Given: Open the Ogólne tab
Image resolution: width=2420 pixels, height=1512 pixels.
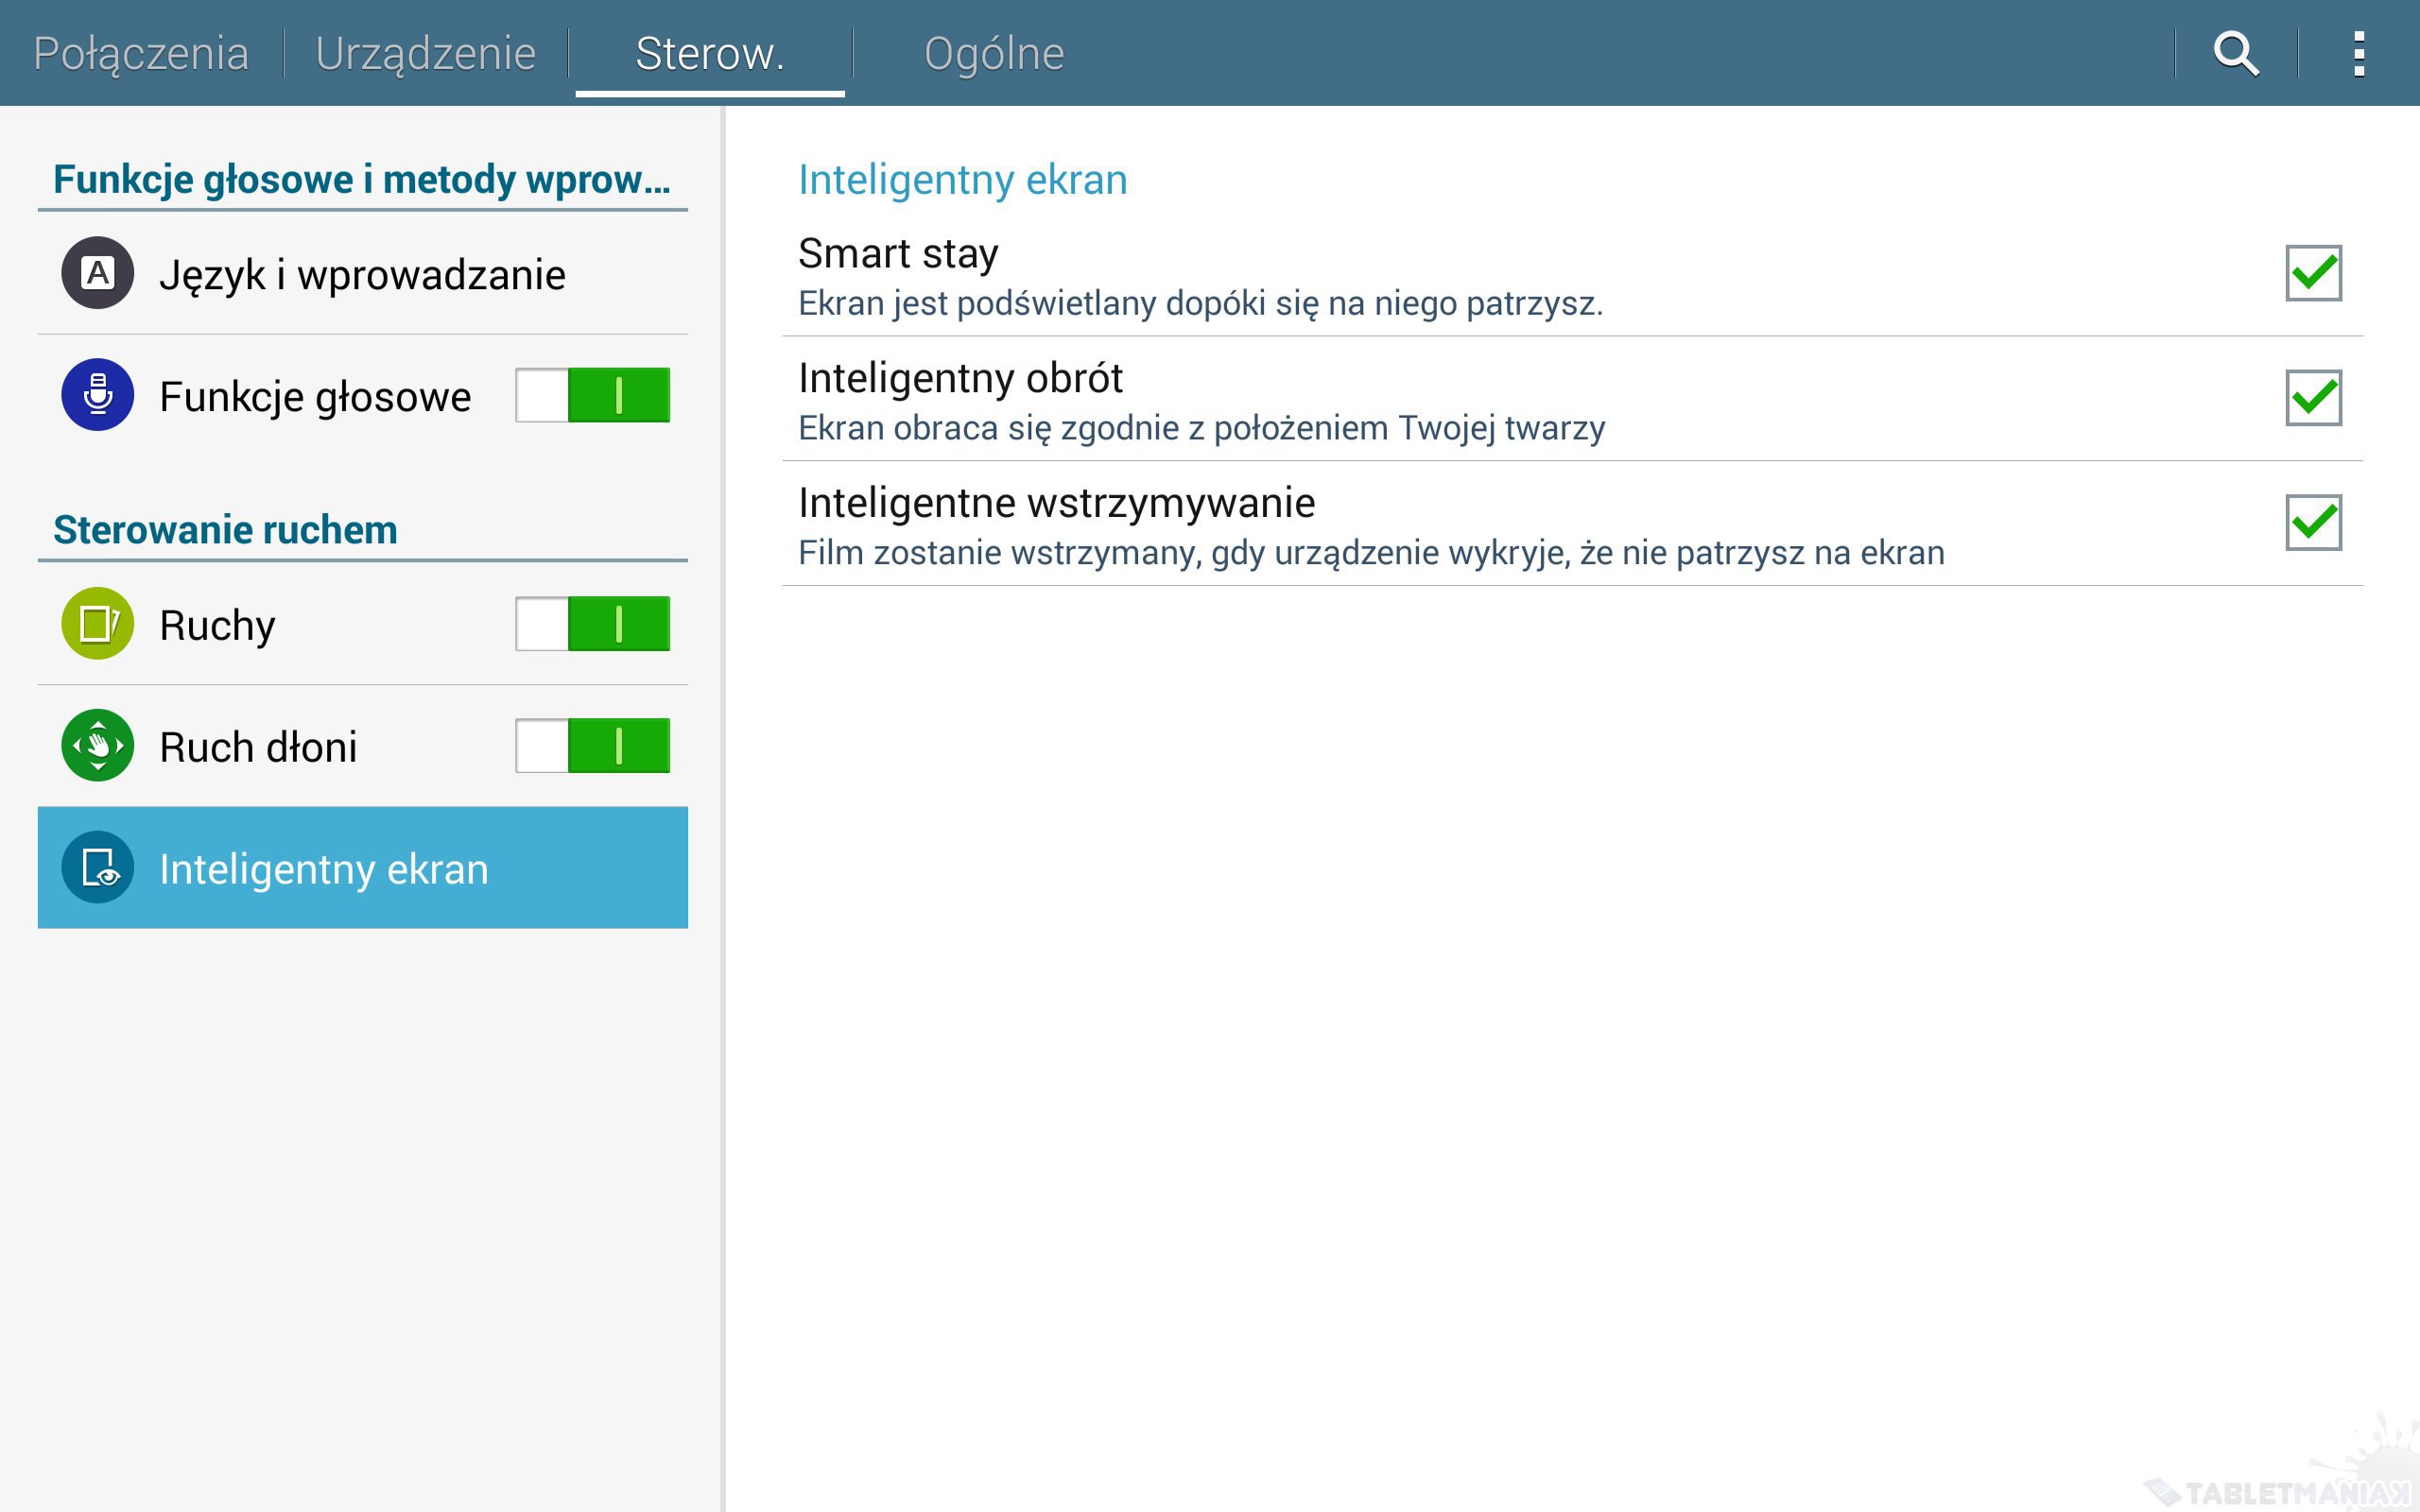Looking at the screenshot, I should click(x=994, y=53).
